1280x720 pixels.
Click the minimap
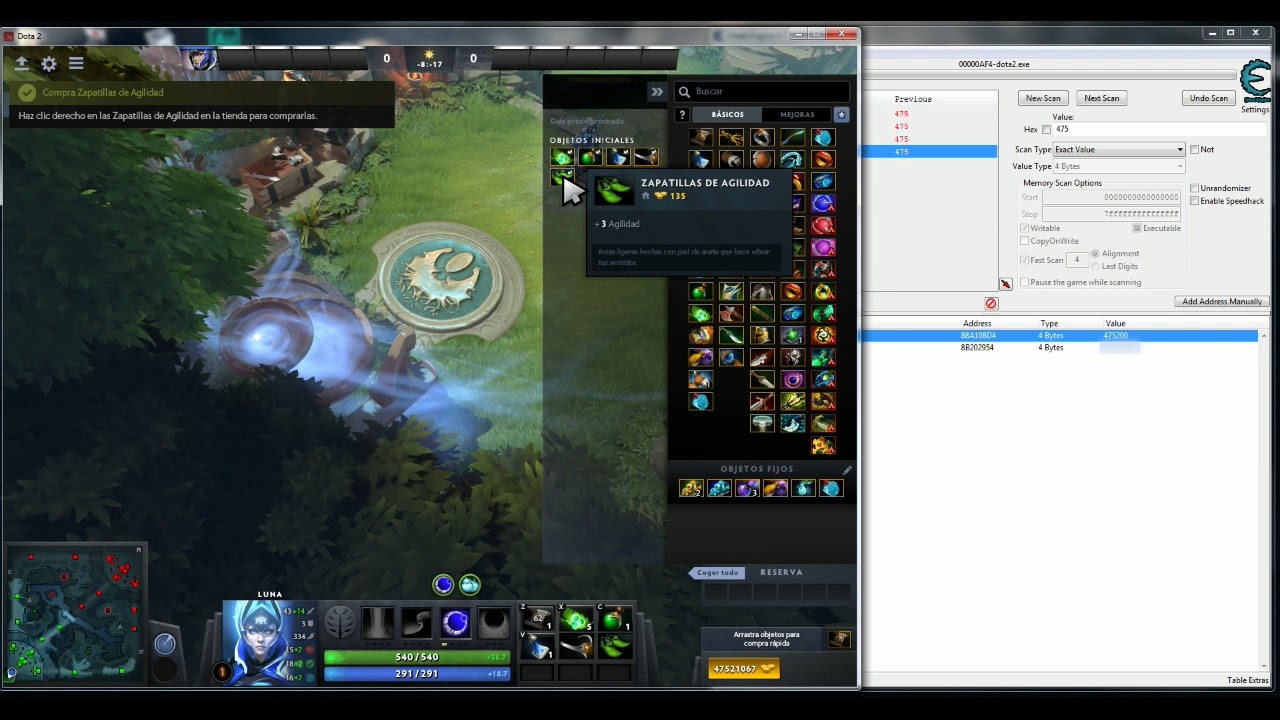[x=74, y=613]
